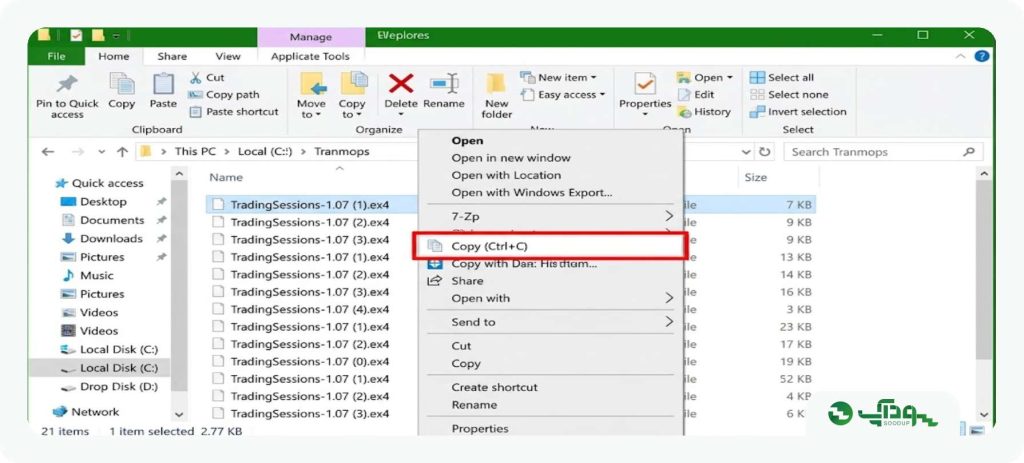This screenshot has height=463, width=1024.
Task: Click the red Delete X icon
Action: 401,84
